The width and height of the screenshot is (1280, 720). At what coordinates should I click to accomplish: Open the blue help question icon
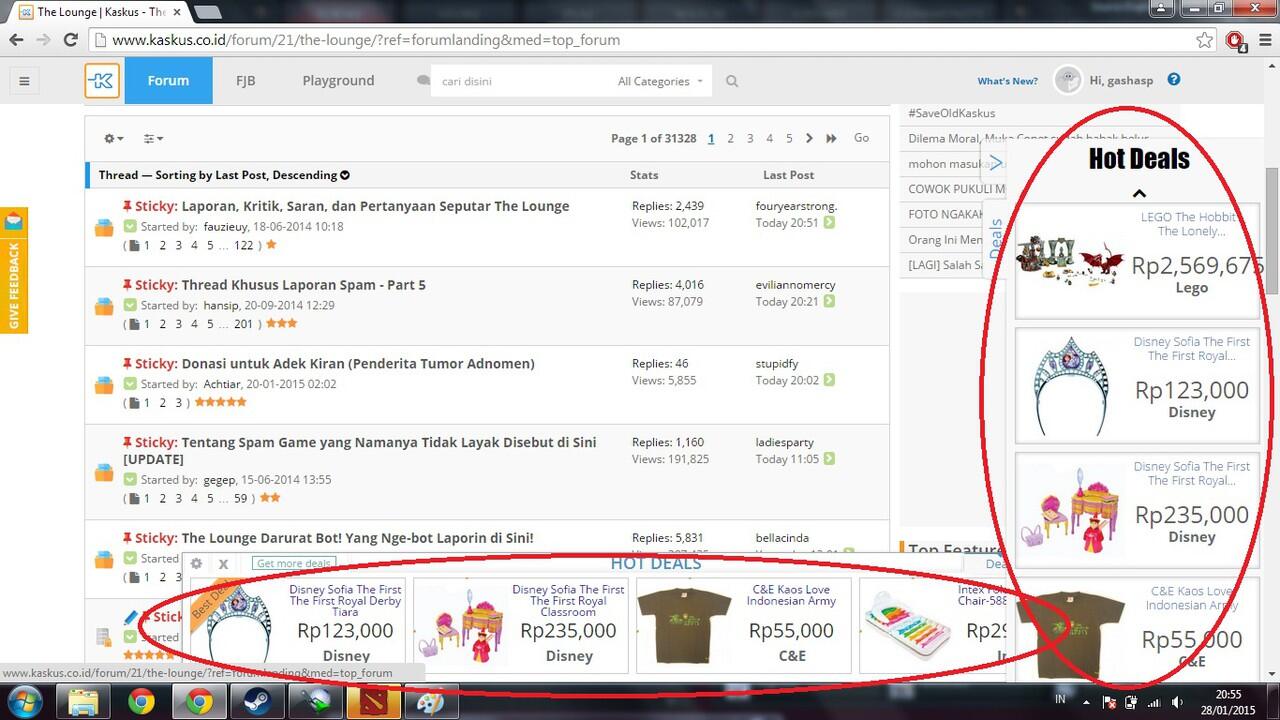pos(1174,80)
